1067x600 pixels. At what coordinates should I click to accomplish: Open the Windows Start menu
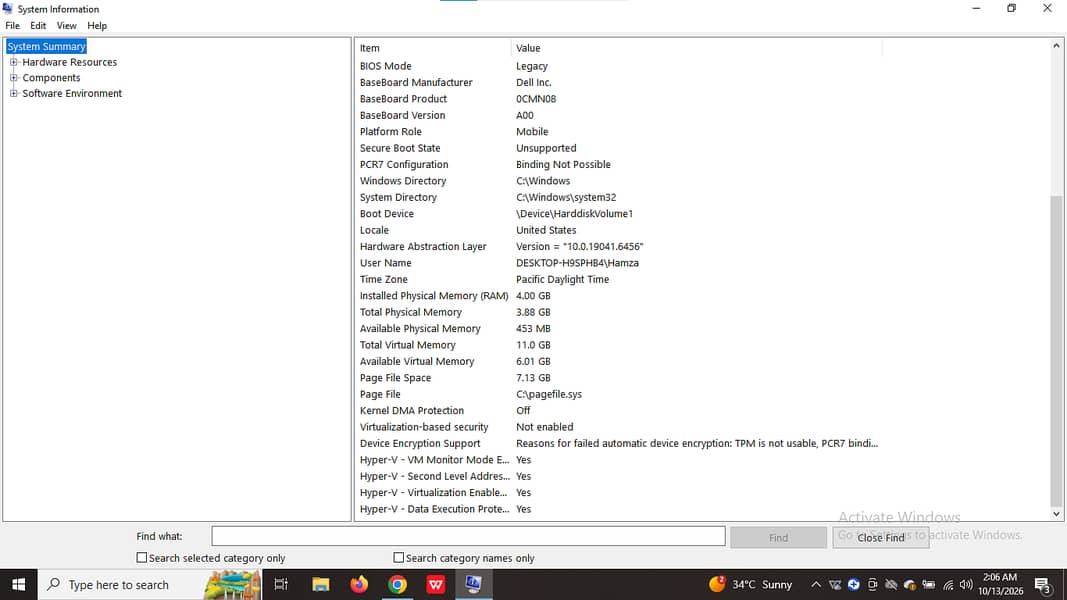click(18, 584)
